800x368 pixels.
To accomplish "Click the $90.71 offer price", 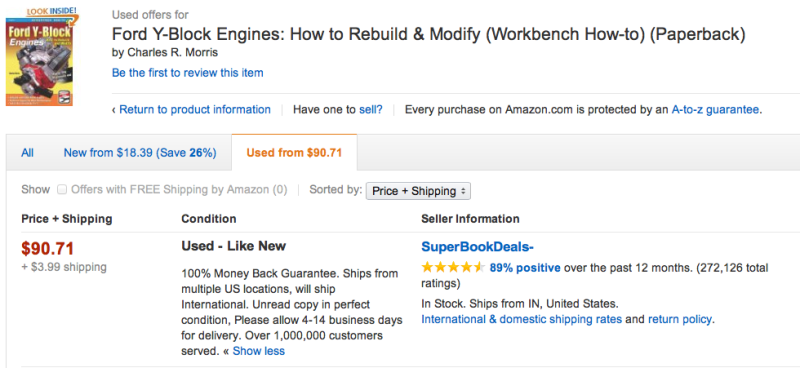I will click(48, 249).
